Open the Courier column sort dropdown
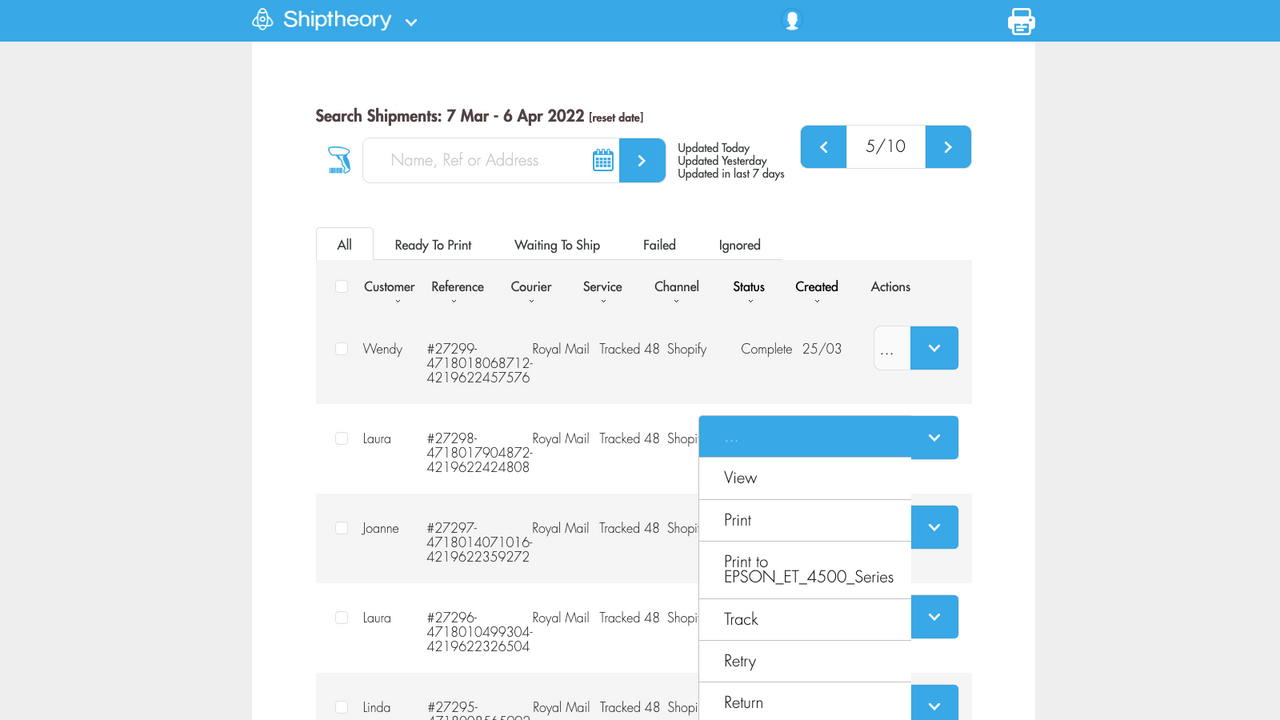The width and height of the screenshot is (1280, 720). [x=531, y=299]
